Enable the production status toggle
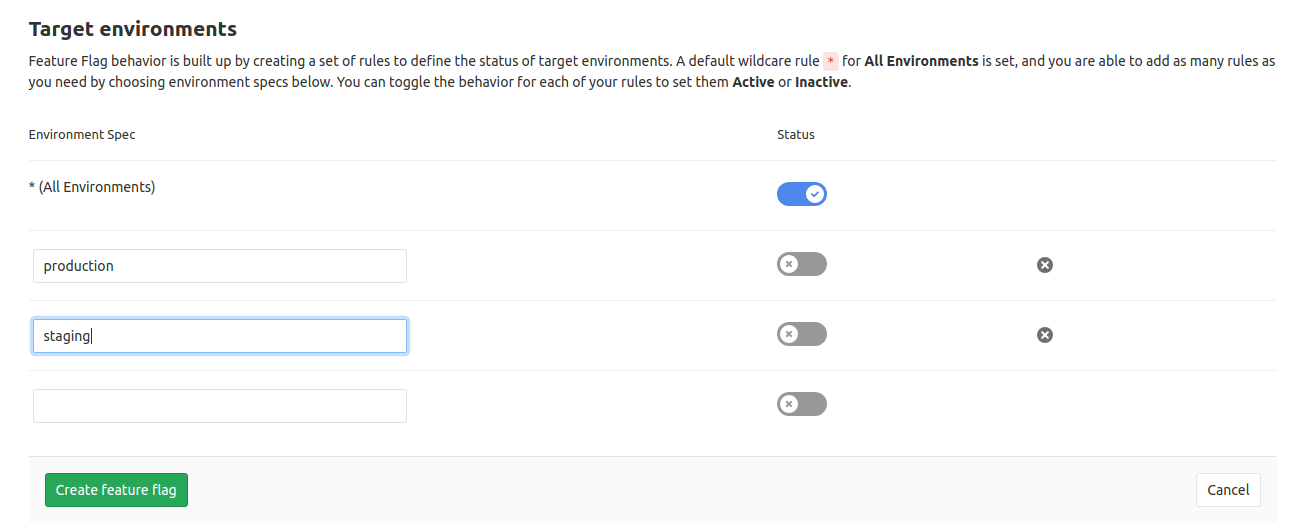This screenshot has width=1303, height=532. pyautogui.click(x=802, y=264)
